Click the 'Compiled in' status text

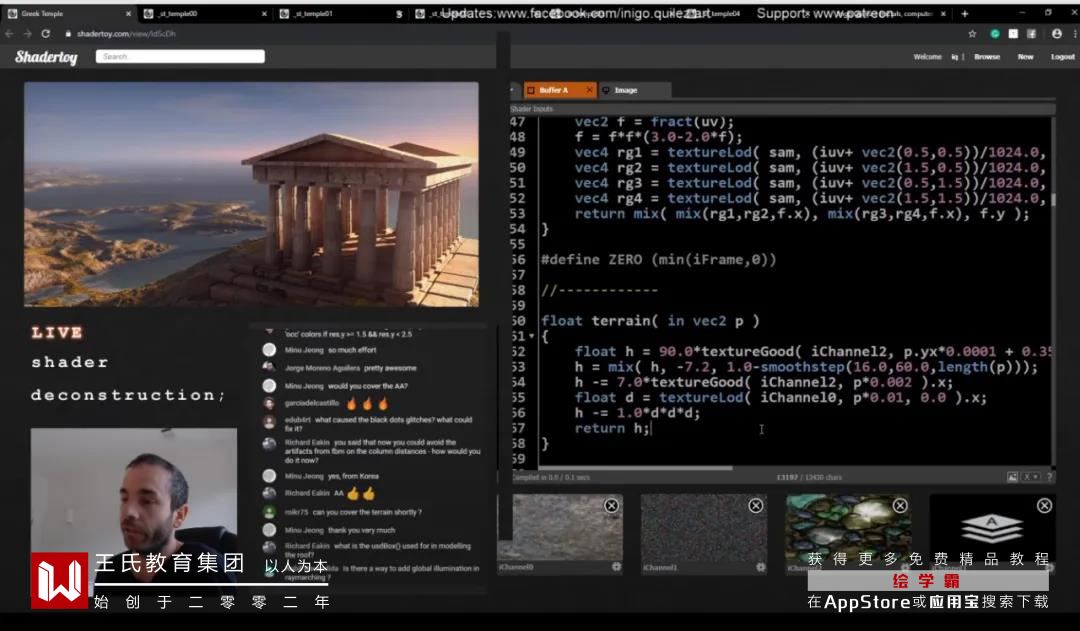[x=551, y=477]
